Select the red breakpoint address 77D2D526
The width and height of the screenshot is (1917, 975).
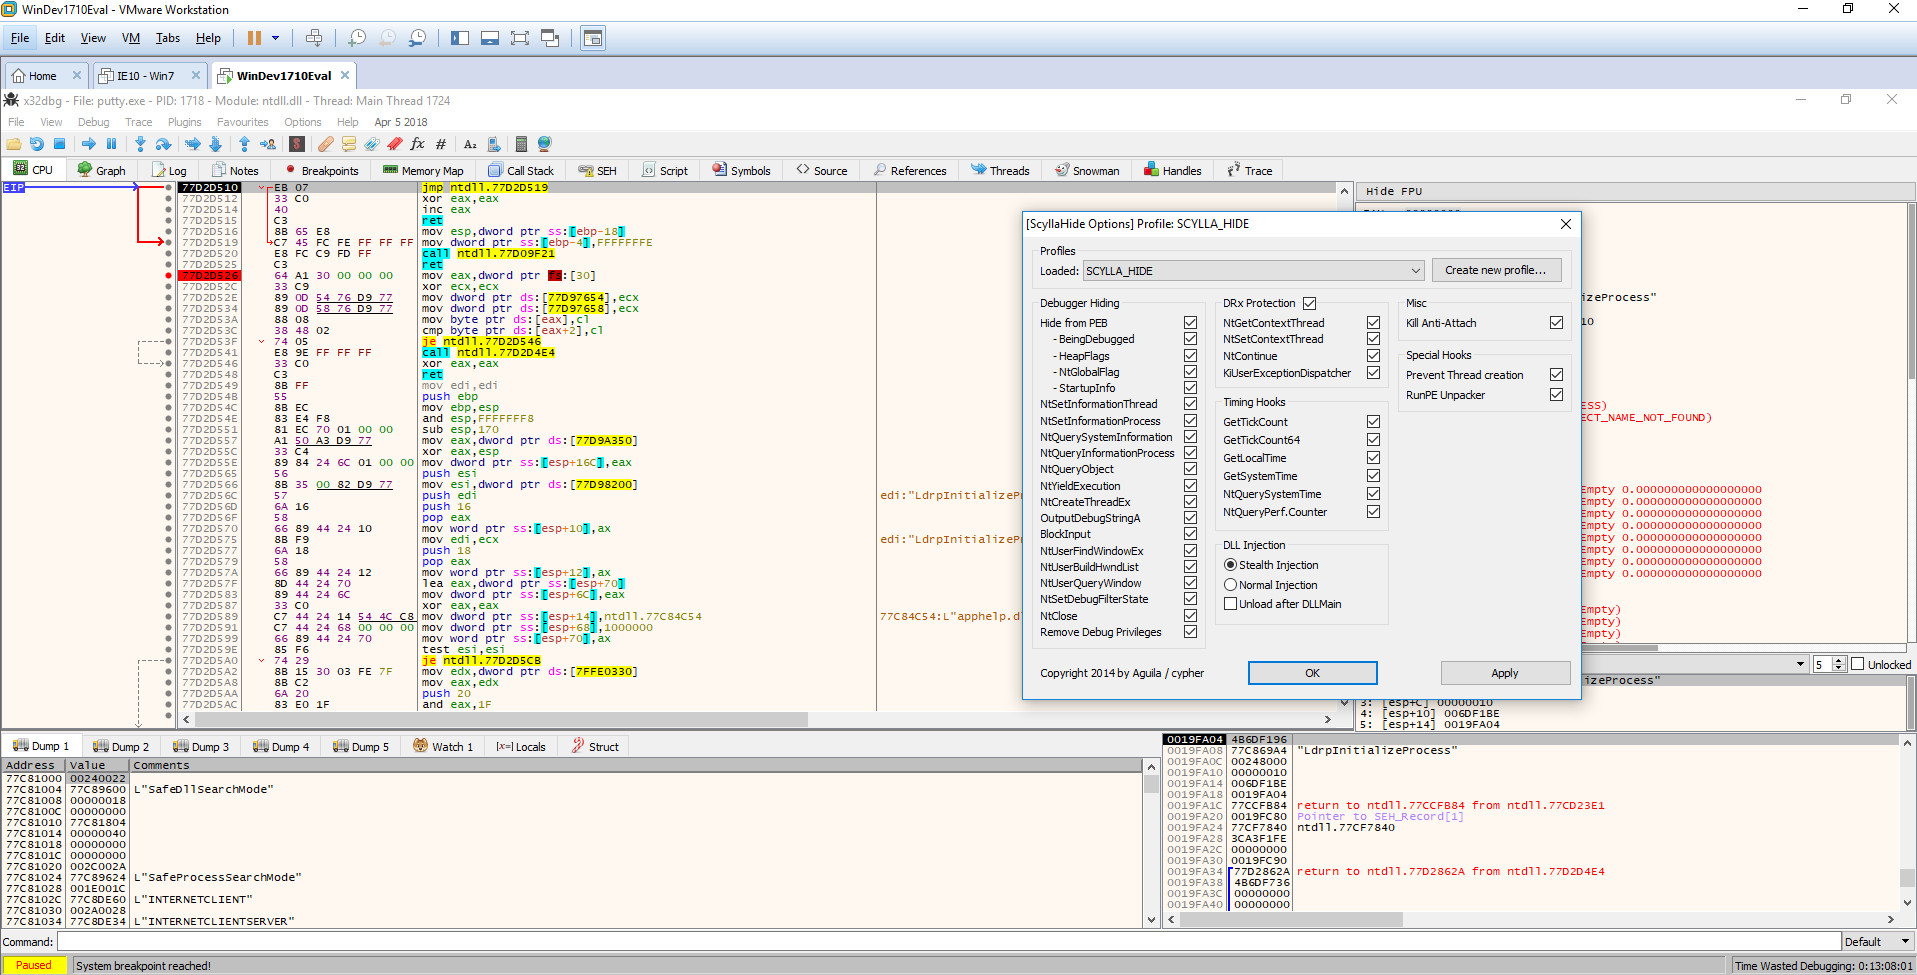(x=210, y=275)
